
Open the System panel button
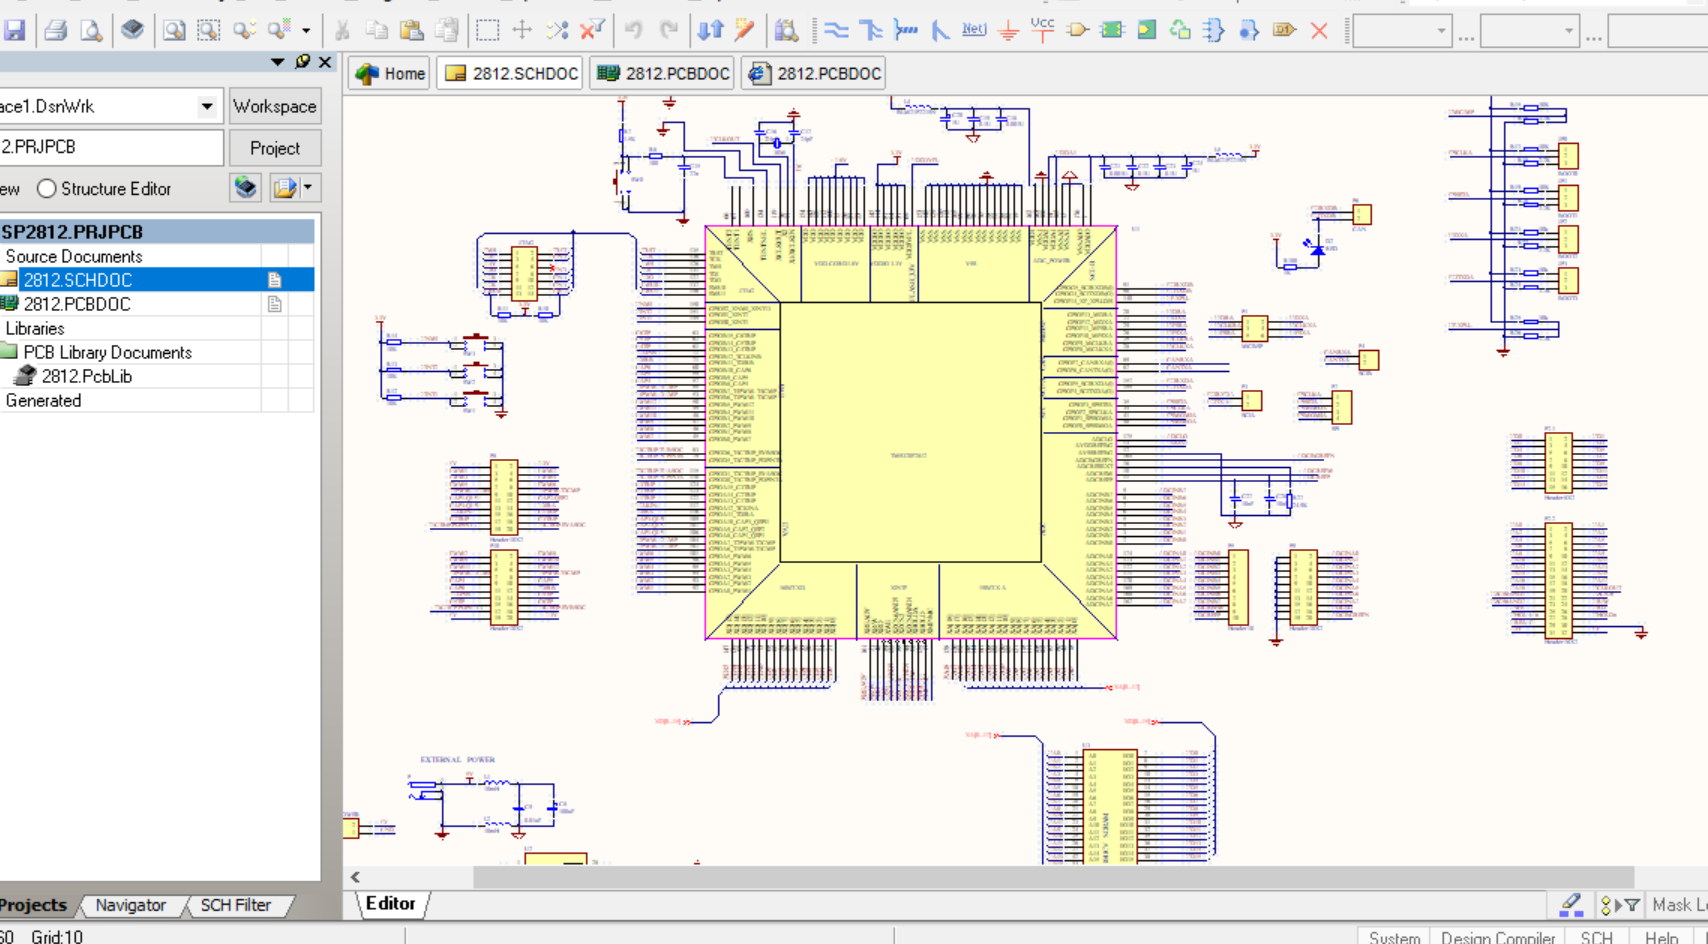click(x=1394, y=936)
